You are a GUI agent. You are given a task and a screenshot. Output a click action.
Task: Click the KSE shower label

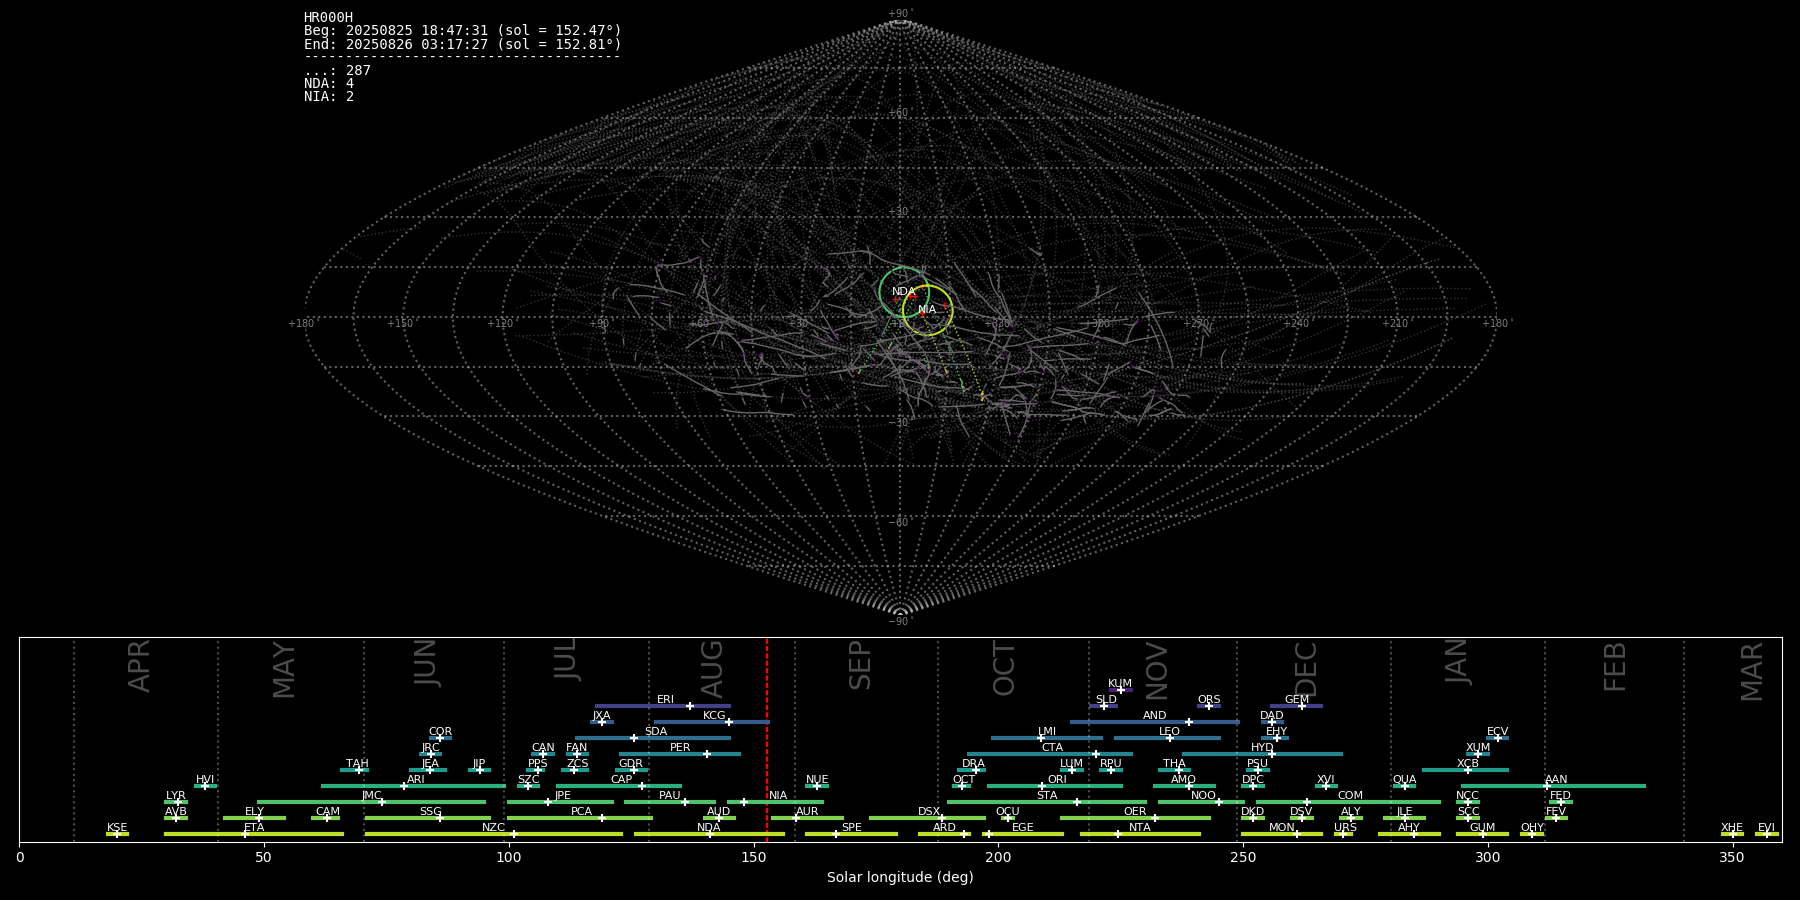pyautogui.click(x=117, y=828)
